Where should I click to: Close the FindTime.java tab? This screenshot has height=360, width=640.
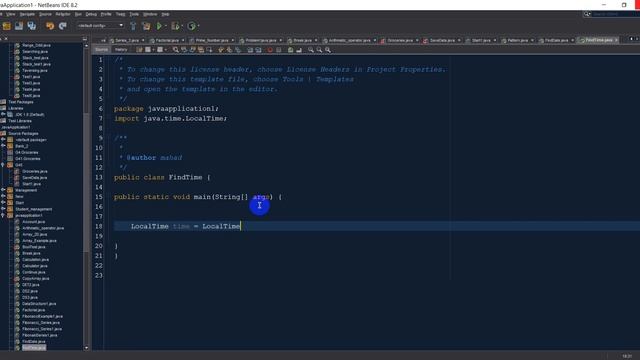point(616,40)
